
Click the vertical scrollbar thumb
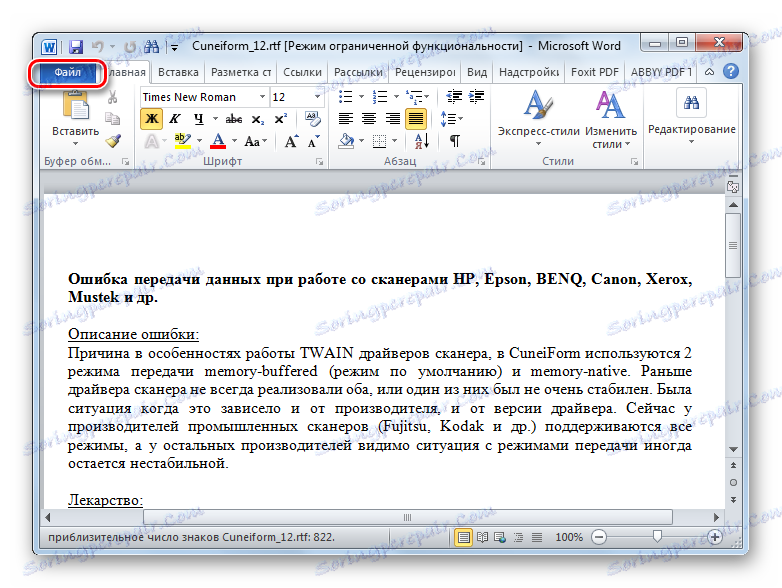point(733,245)
